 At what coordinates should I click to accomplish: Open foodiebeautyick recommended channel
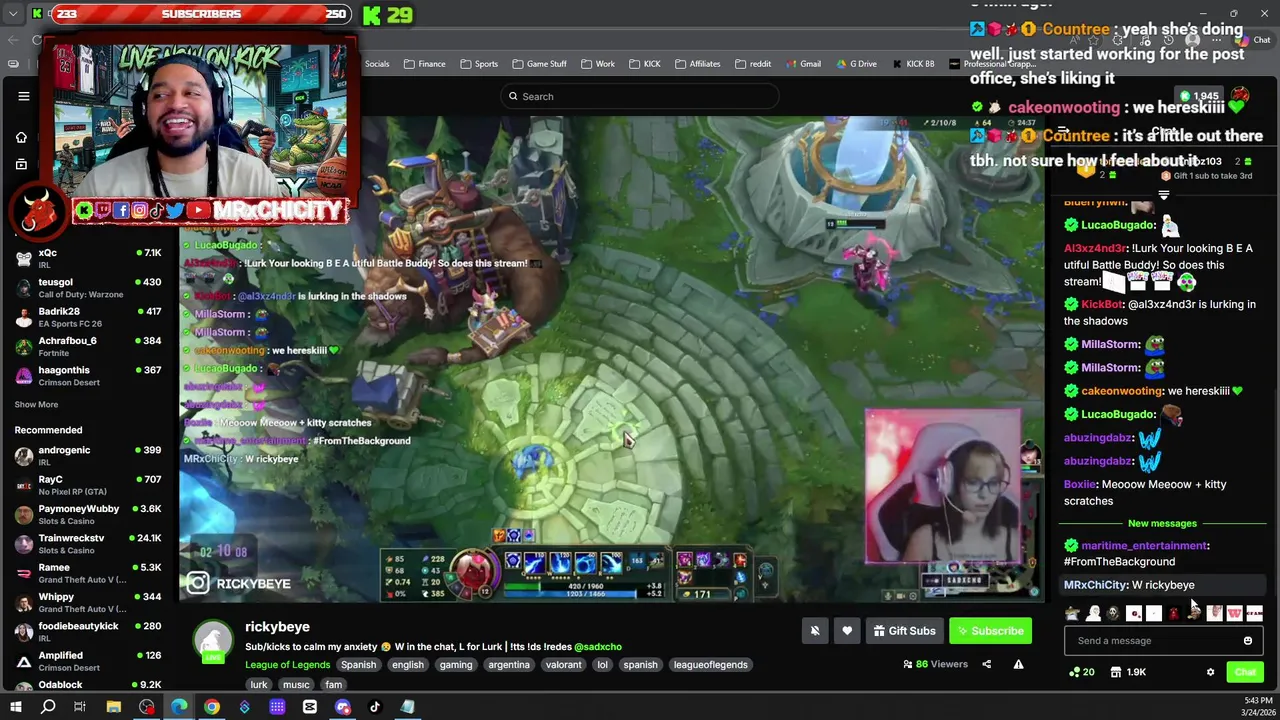click(88, 631)
